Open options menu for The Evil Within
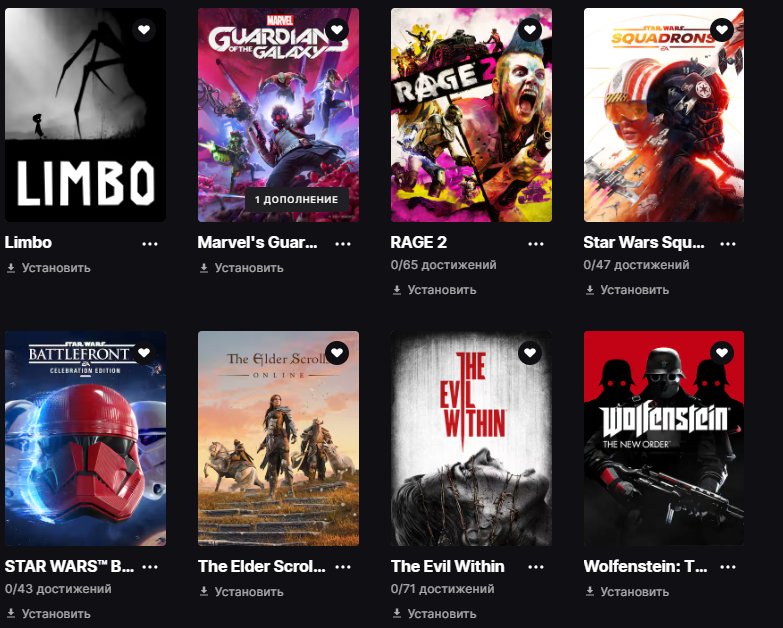 tap(535, 567)
